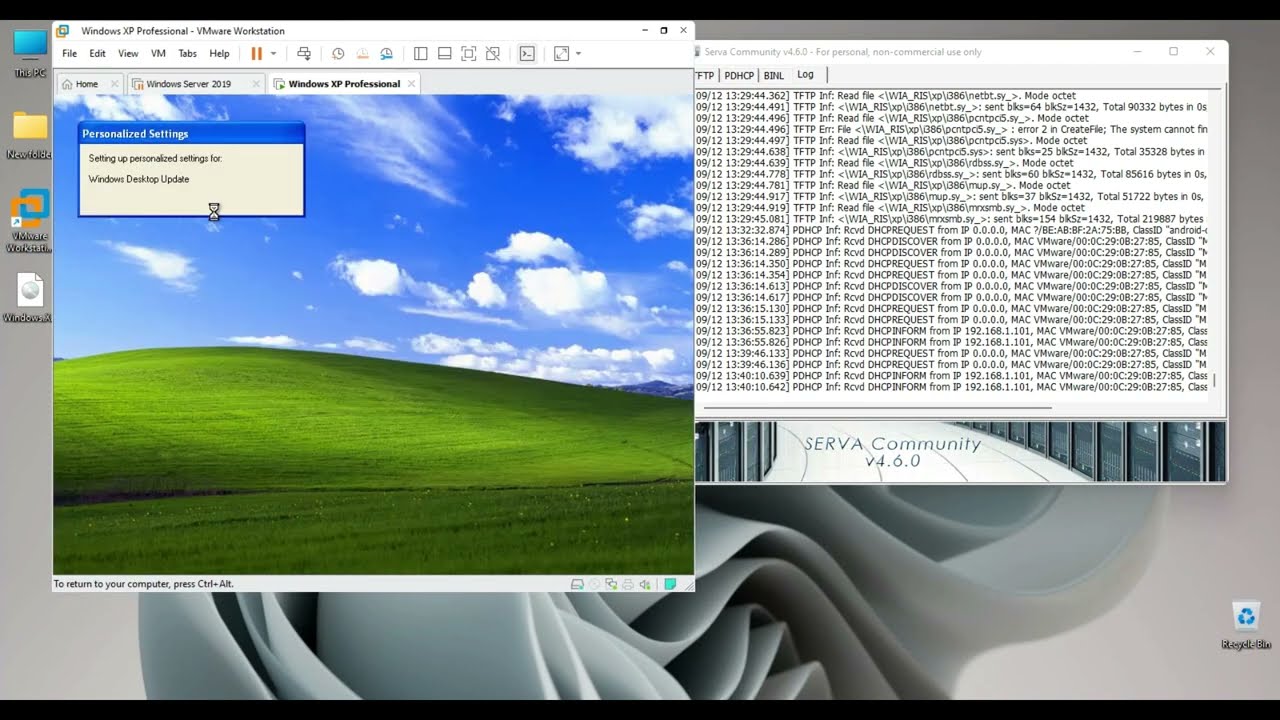Minimize the Serva Community window
Viewport: 1280px width, 720px height.
(1137, 52)
